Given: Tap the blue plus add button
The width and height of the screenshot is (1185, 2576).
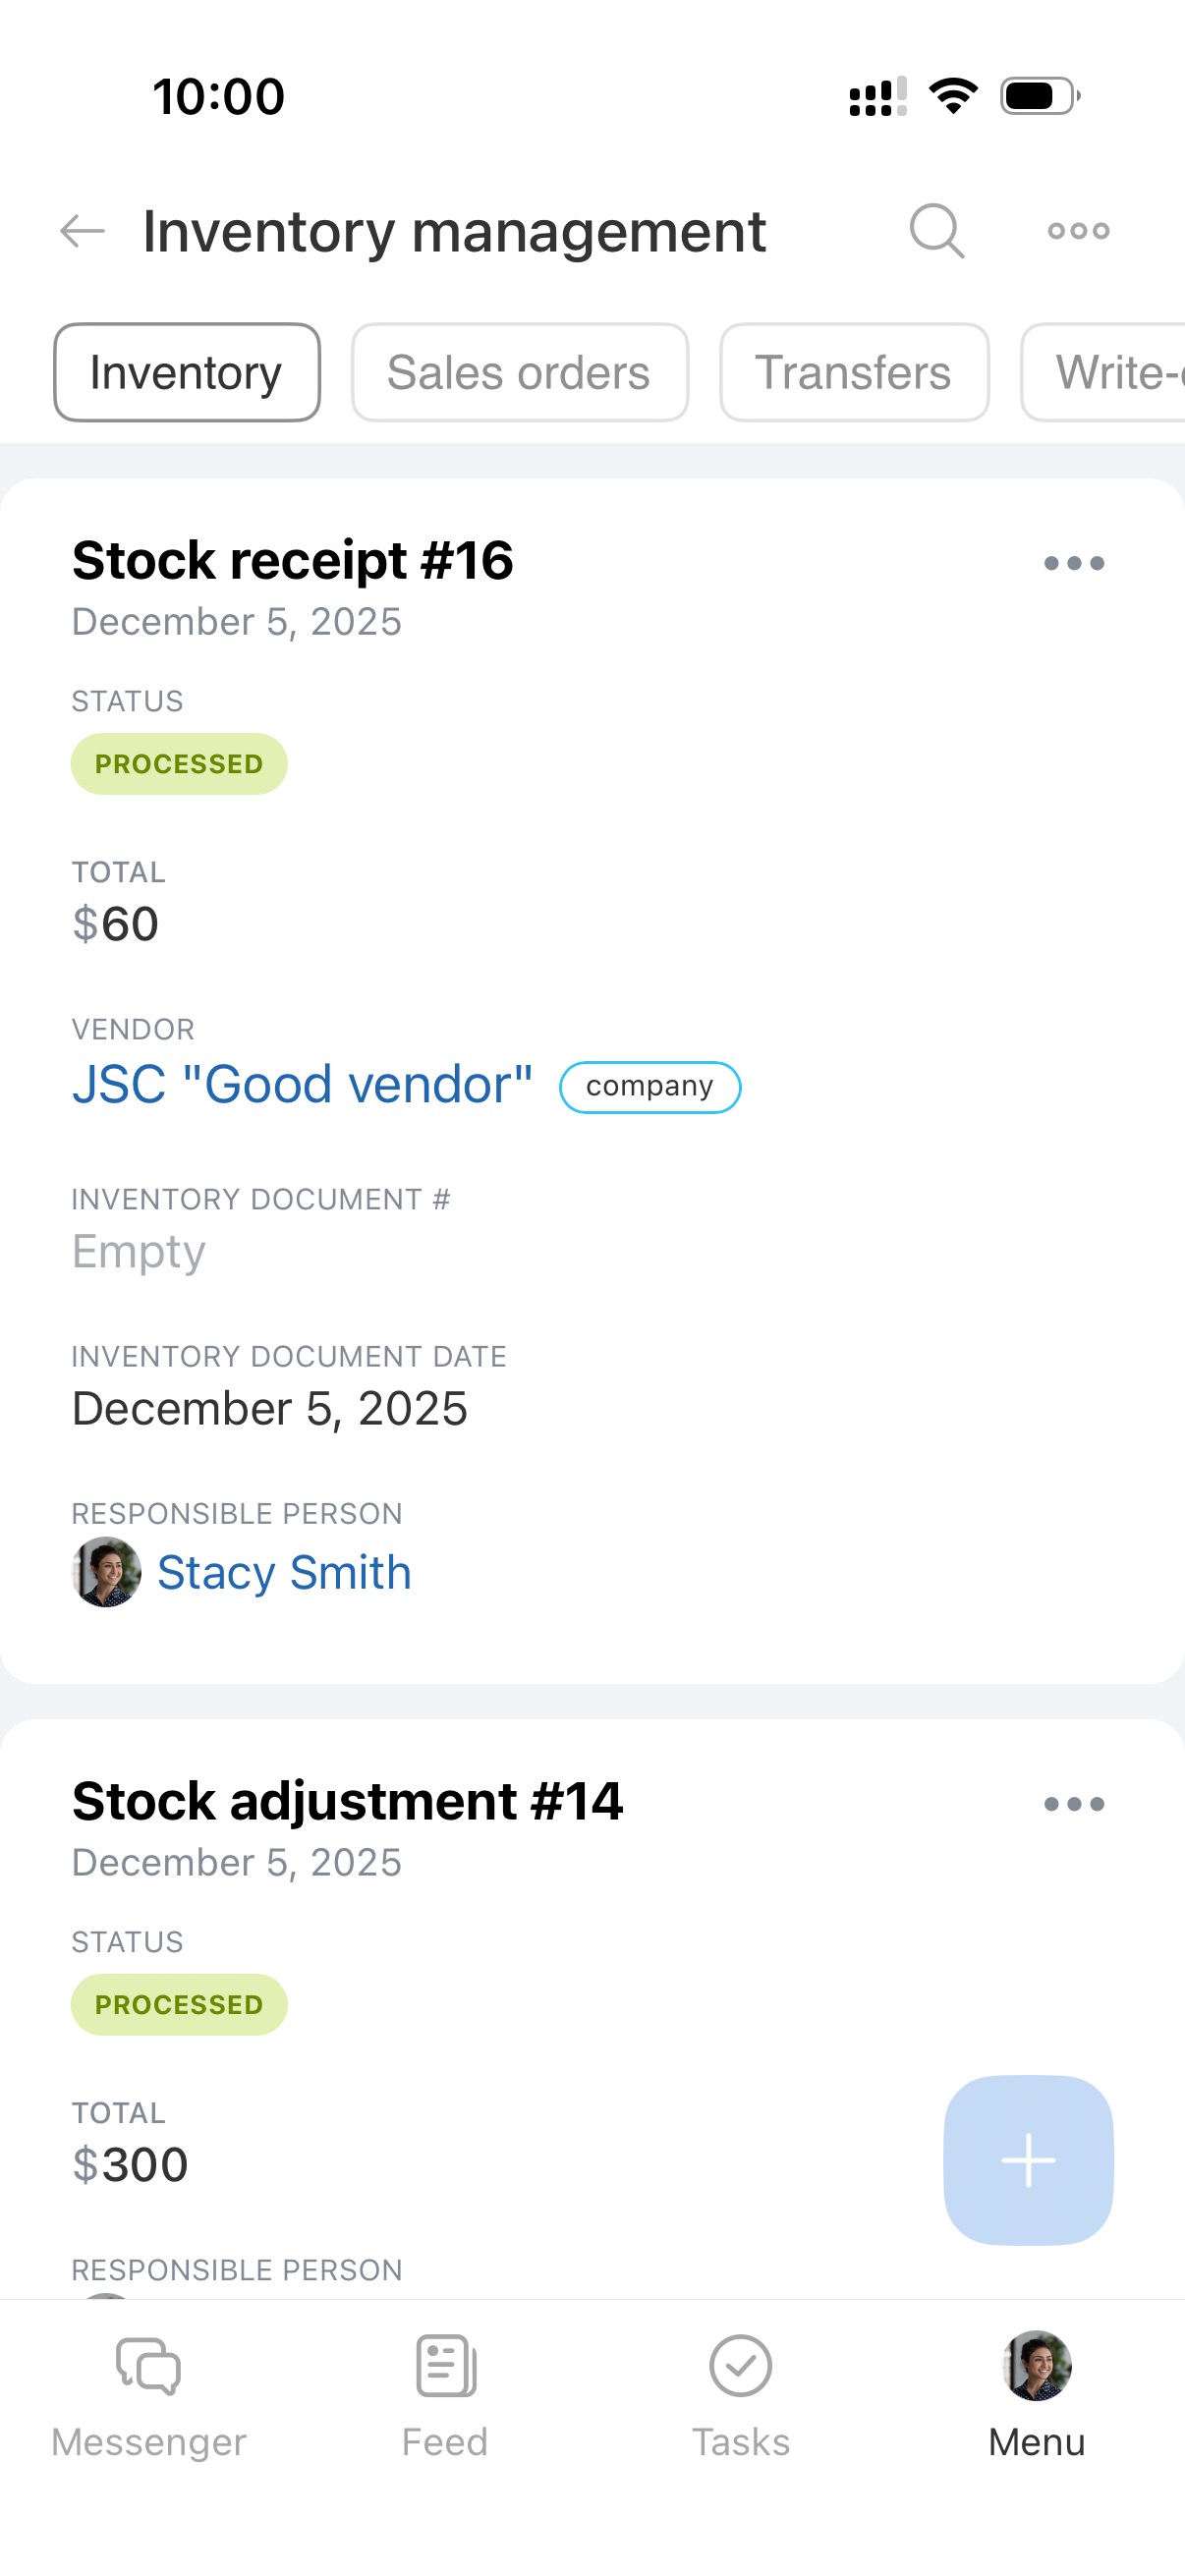Looking at the screenshot, I should [x=1027, y=2160].
